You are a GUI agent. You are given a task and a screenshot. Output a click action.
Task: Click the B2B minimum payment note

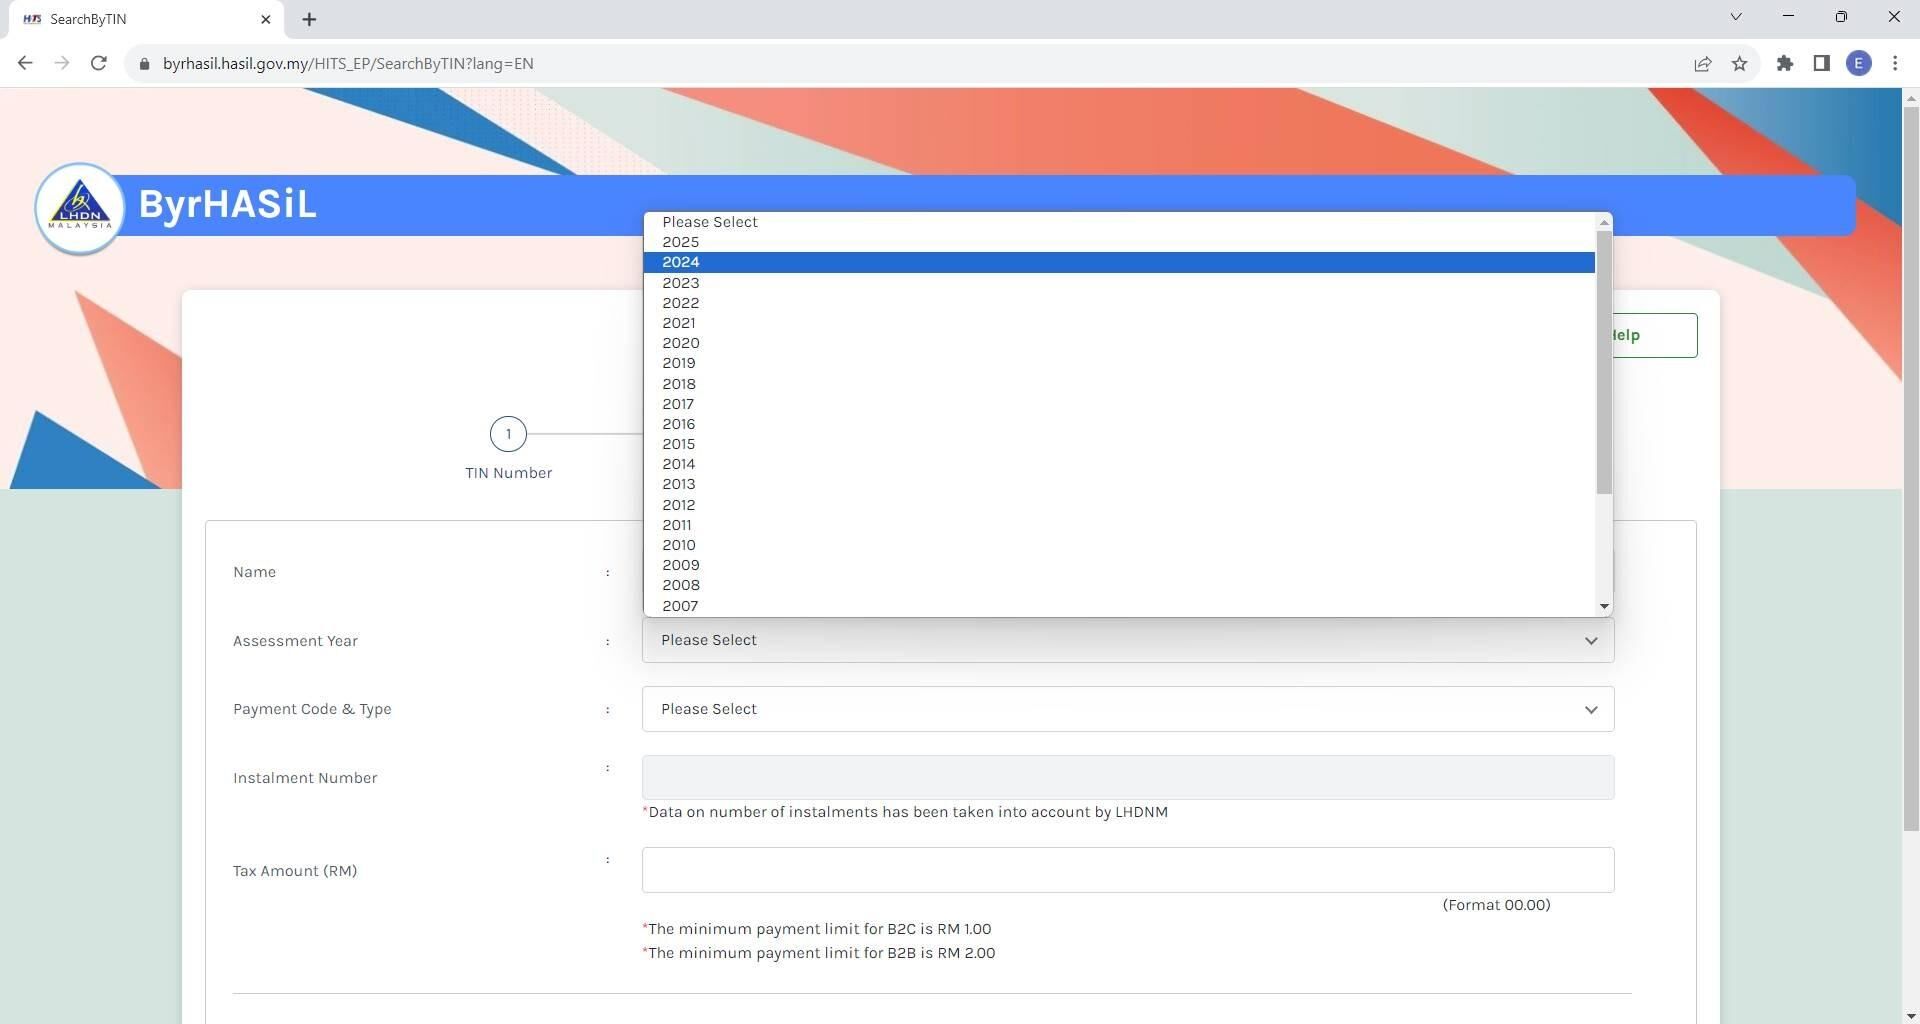click(x=819, y=953)
